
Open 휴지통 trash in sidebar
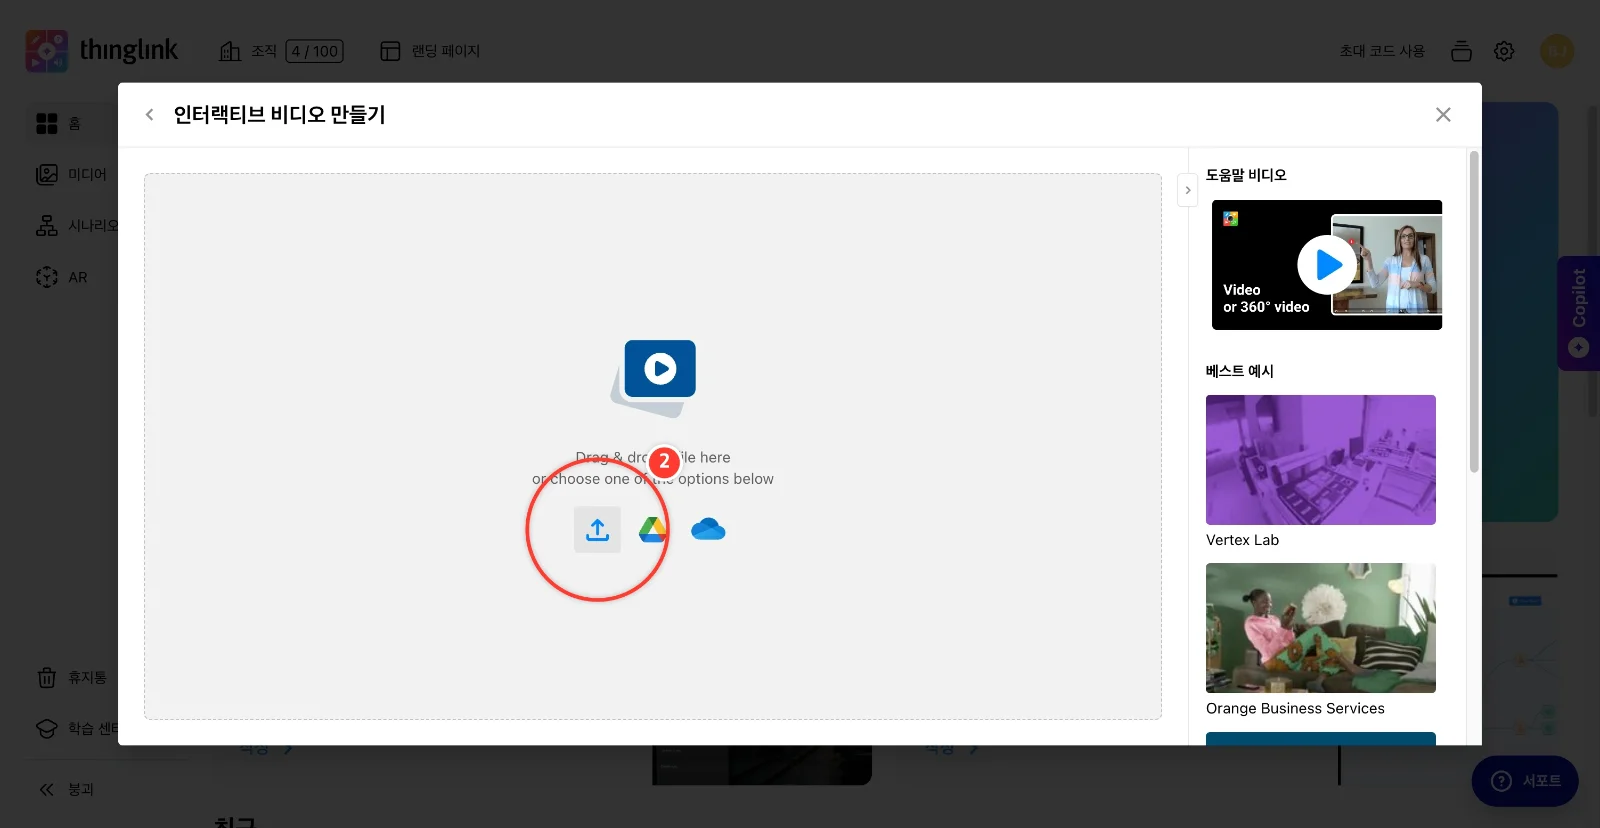71,678
